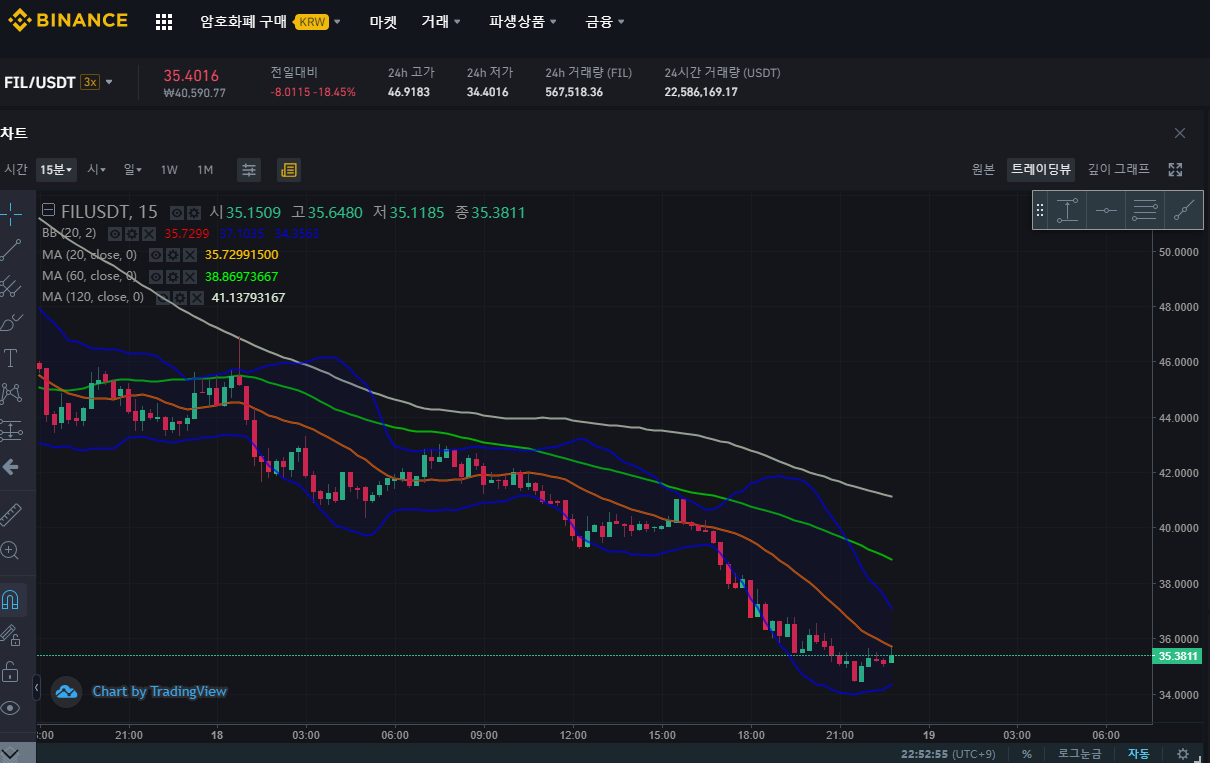Open 암호화폐 구매 KRW dropdown menu
1210x763 pixels.
(270, 21)
